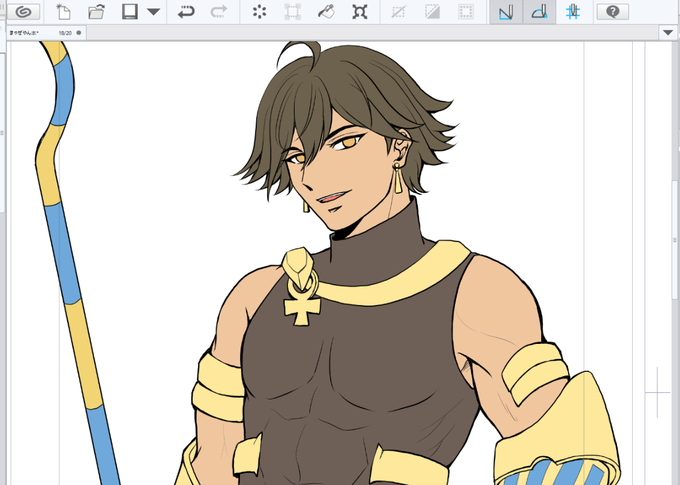The image size is (680, 485).
Task: Click the vertical scrollbar of the canvas
Action: click(675, 239)
